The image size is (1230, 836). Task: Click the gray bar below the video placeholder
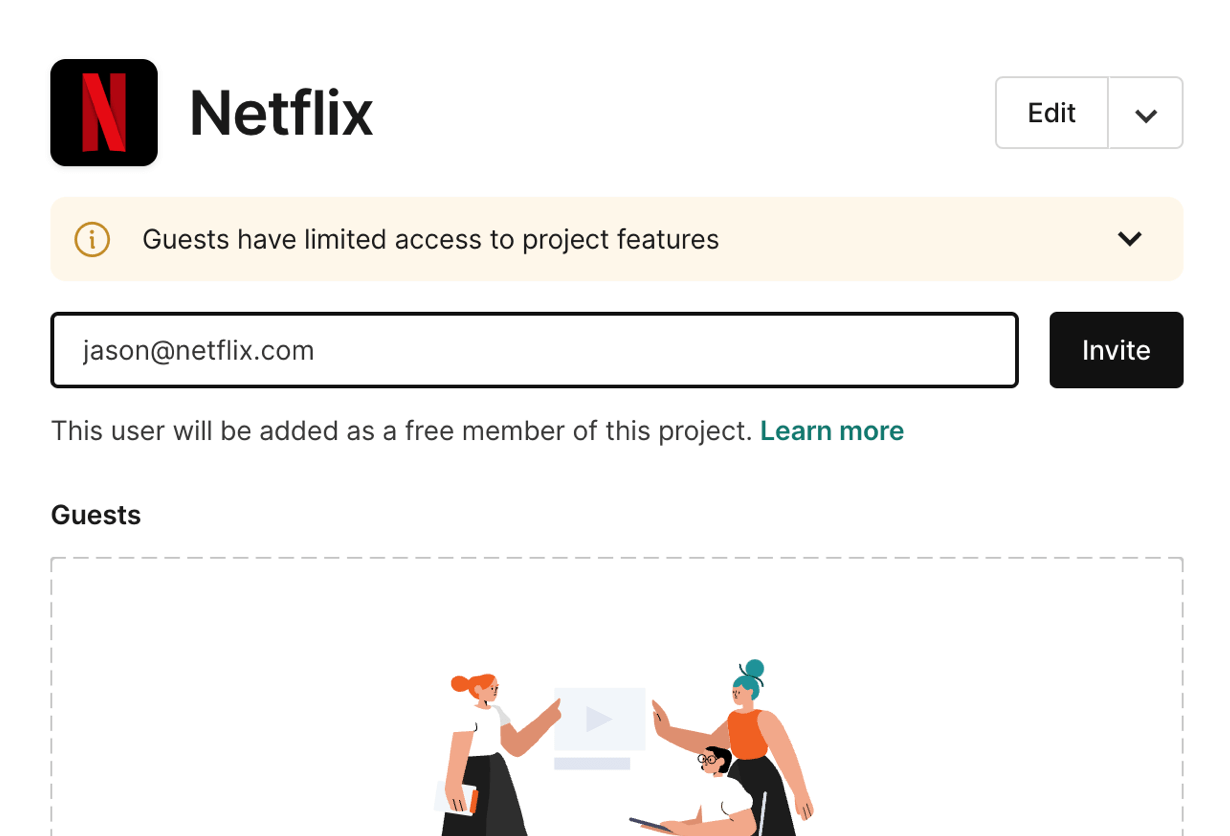(592, 764)
